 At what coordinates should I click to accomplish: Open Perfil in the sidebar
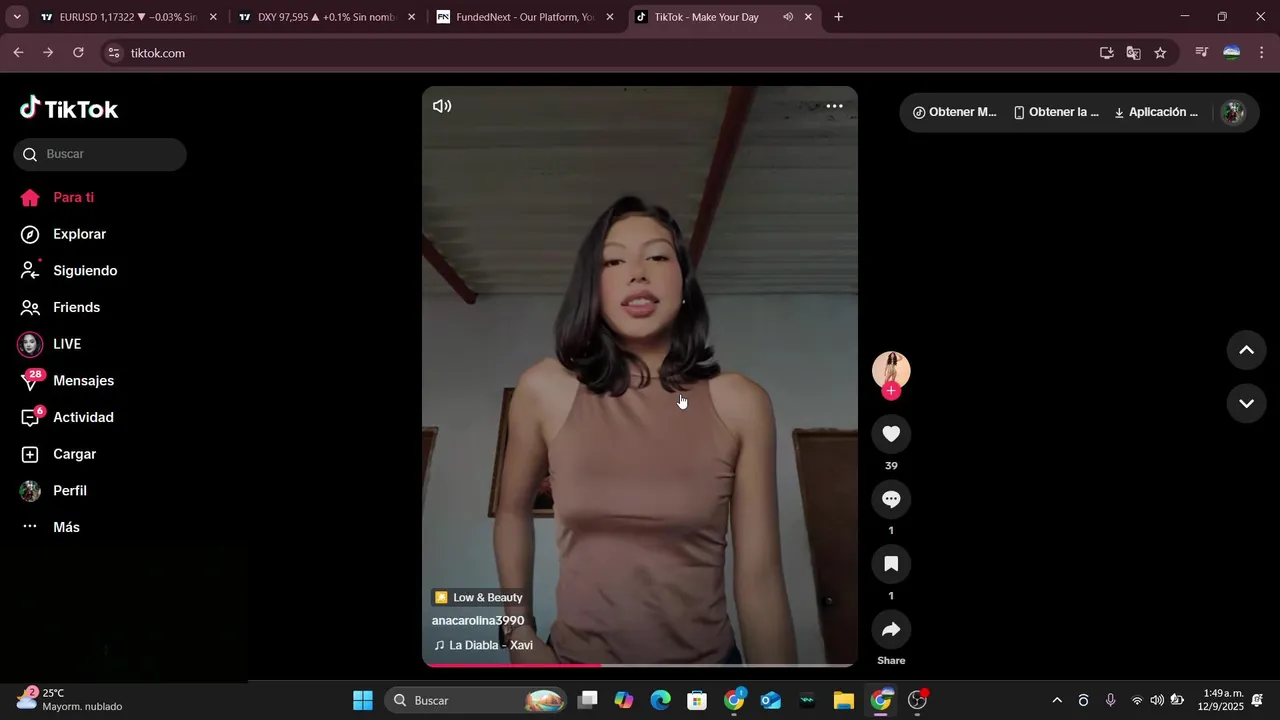[70, 491]
